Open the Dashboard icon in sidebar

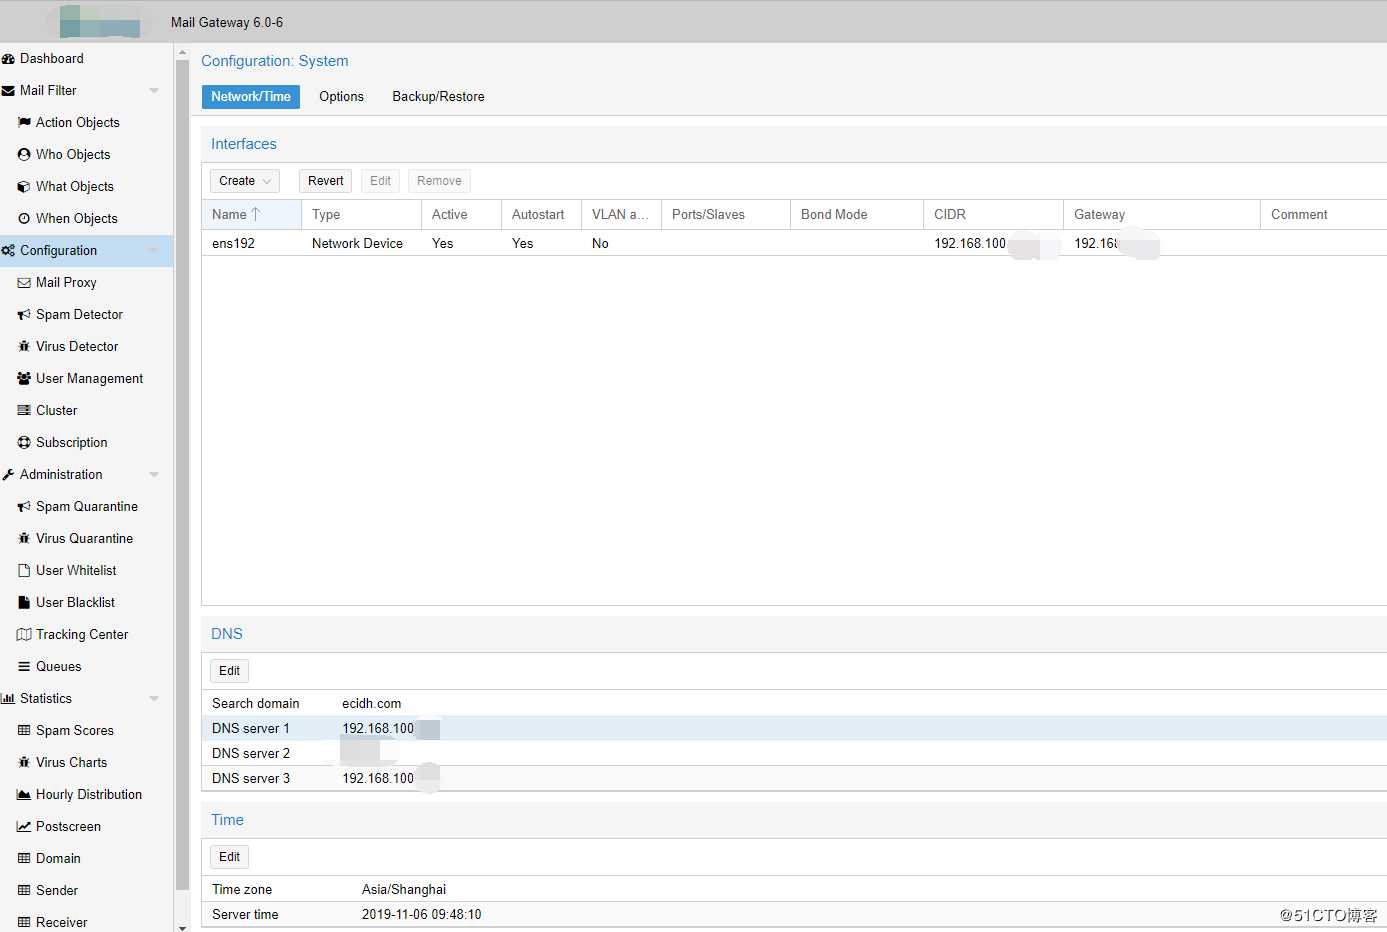tap(8, 59)
